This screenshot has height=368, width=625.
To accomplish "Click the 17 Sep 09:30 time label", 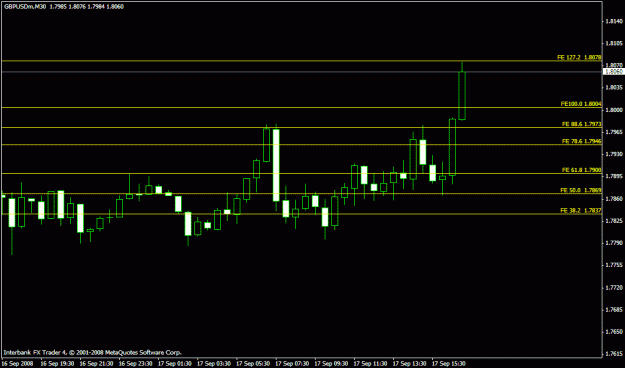I will click(x=331, y=364).
